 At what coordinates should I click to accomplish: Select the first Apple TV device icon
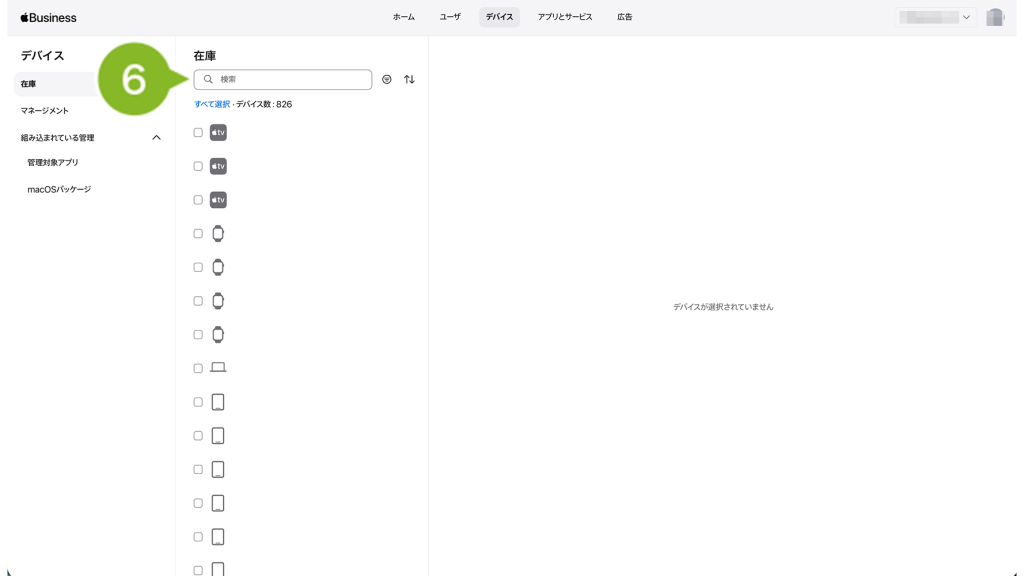point(218,133)
